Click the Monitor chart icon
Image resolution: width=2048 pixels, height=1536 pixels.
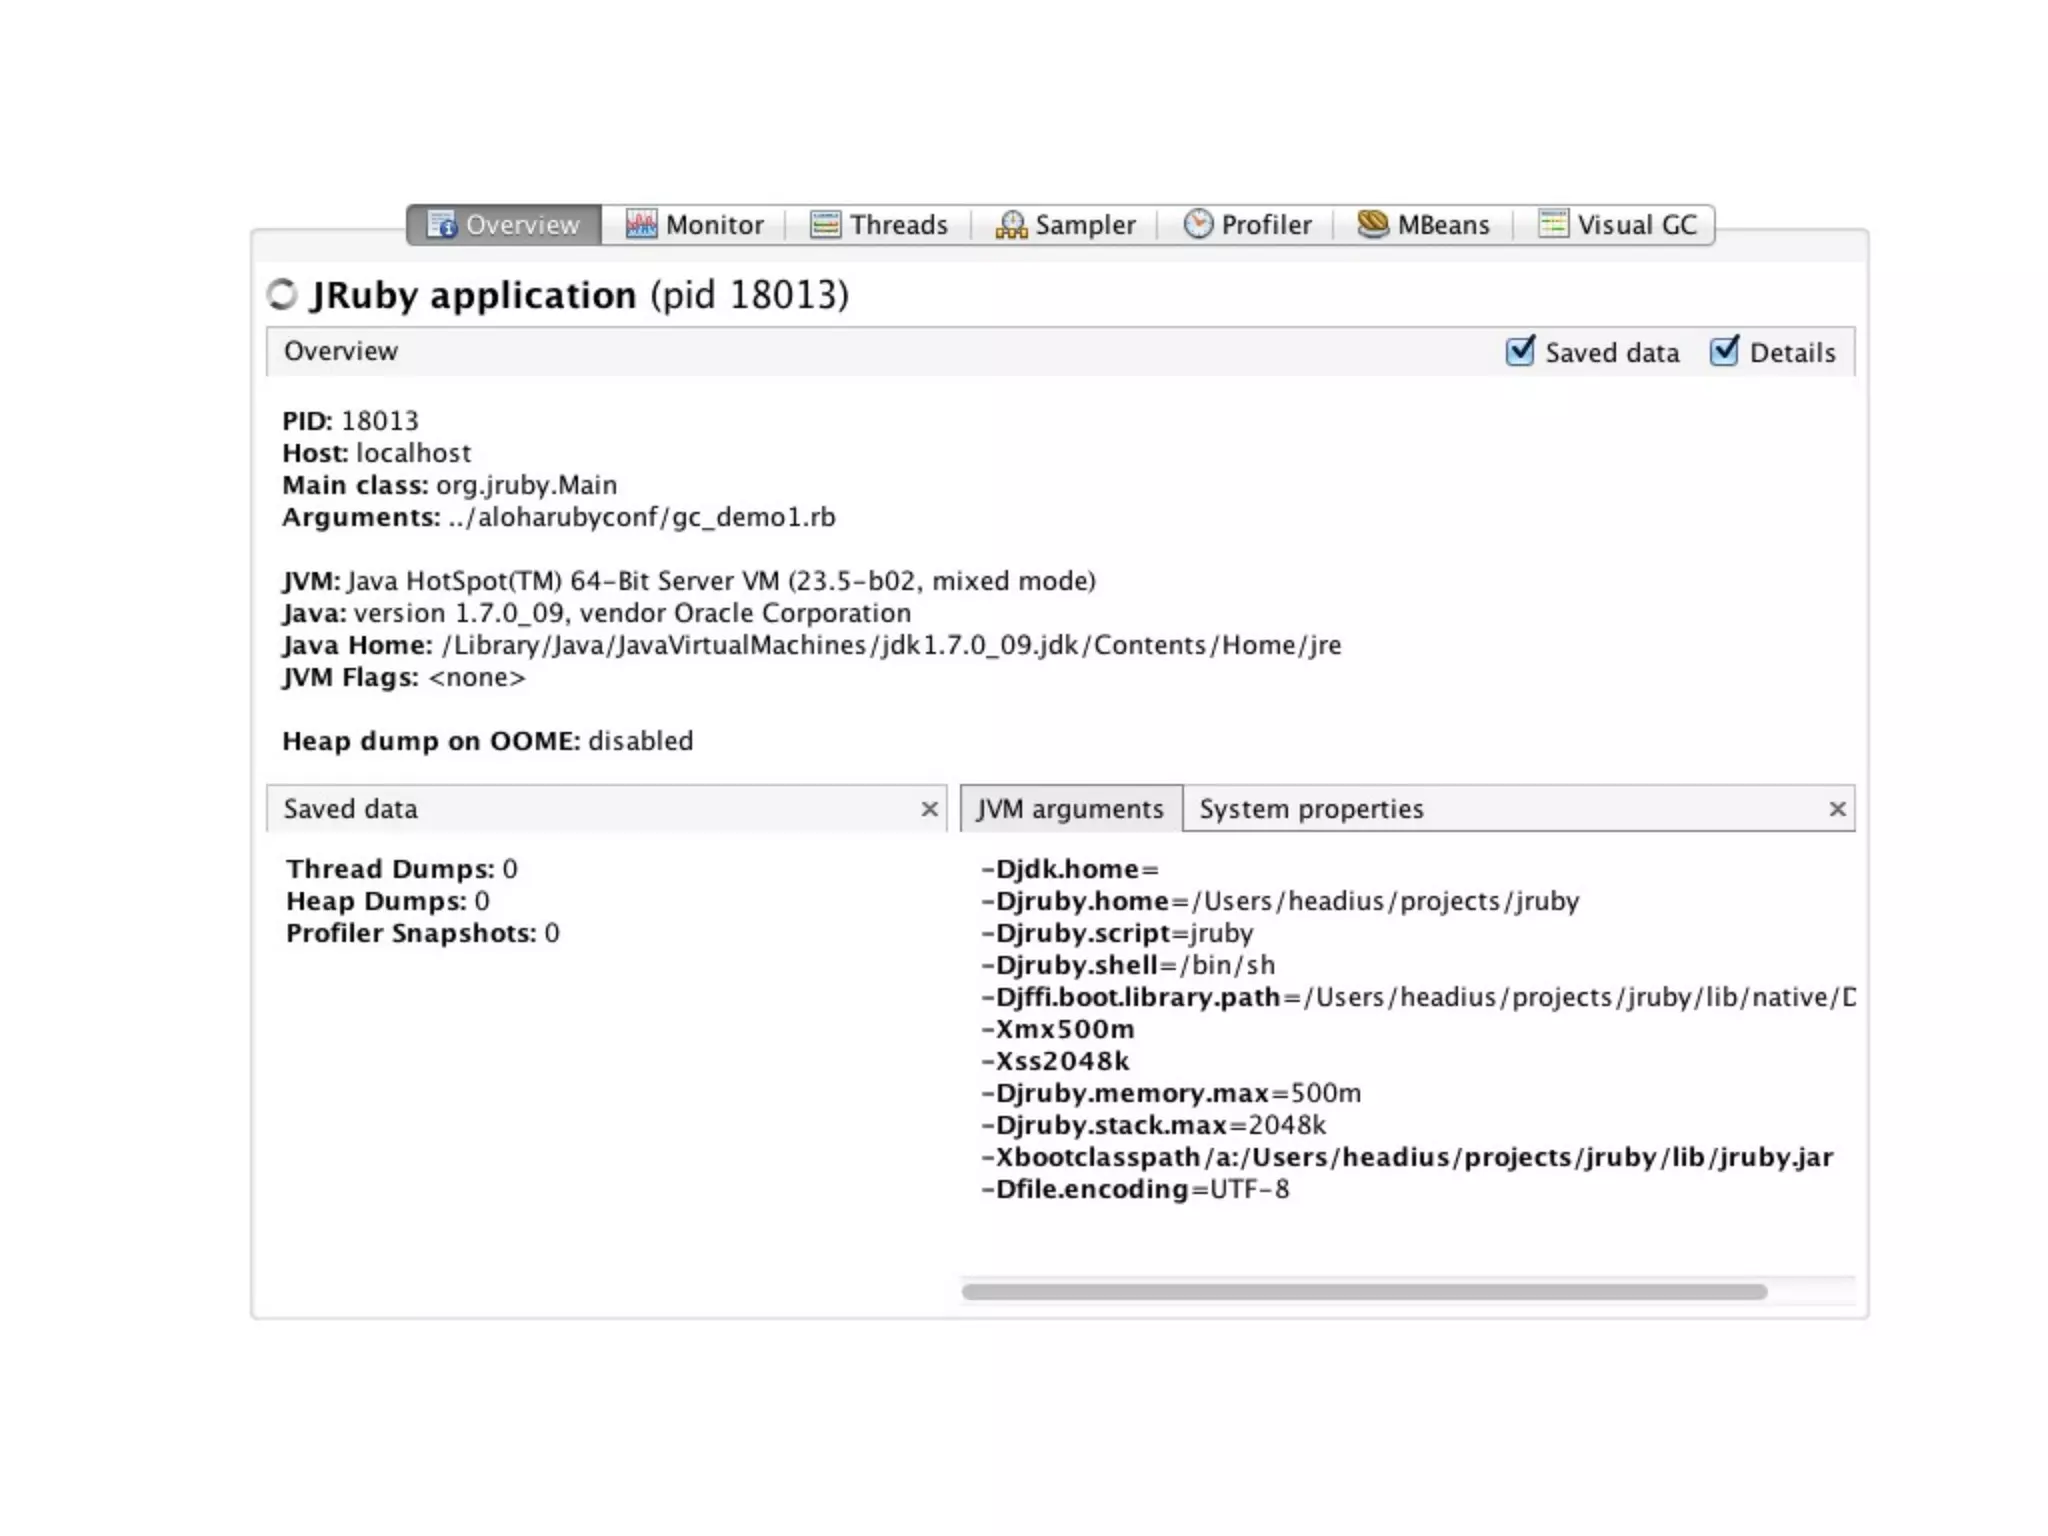pyautogui.click(x=641, y=224)
